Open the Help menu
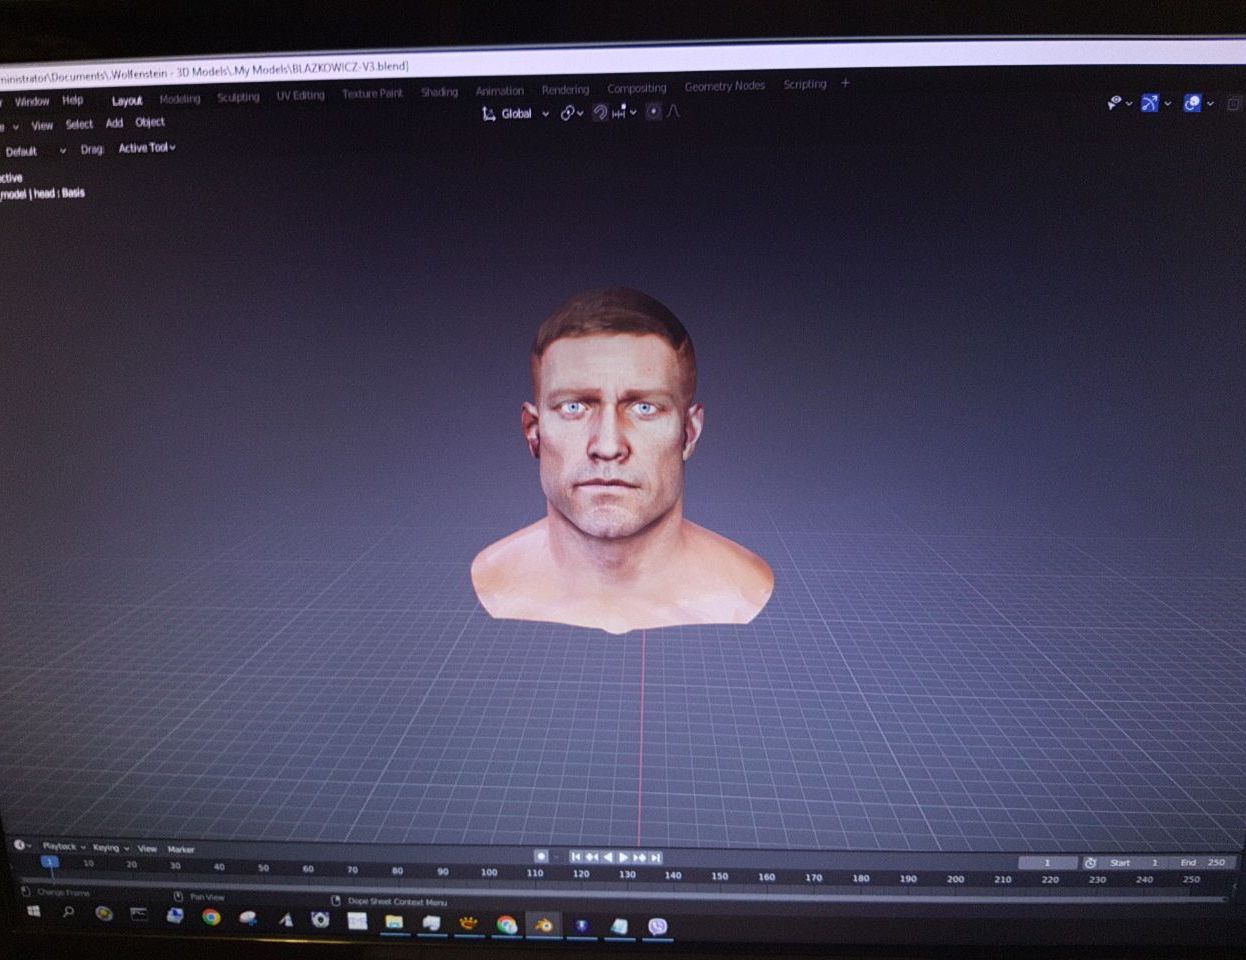This screenshot has height=960, width=1246. tap(73, 100)
